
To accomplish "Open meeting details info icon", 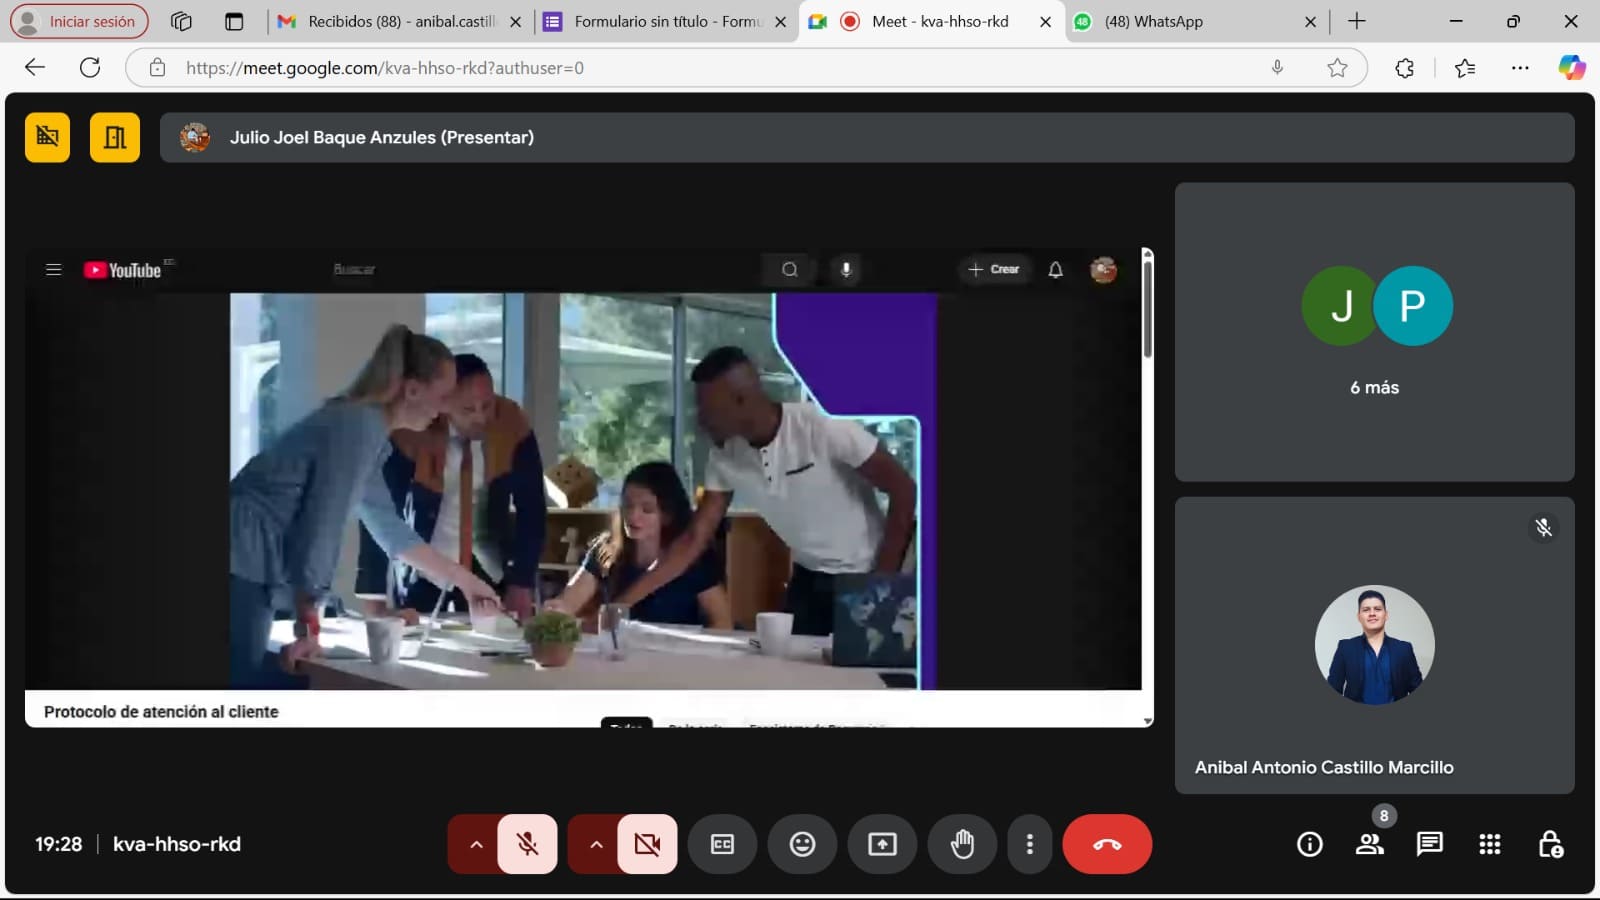I will click(1309, 844).
